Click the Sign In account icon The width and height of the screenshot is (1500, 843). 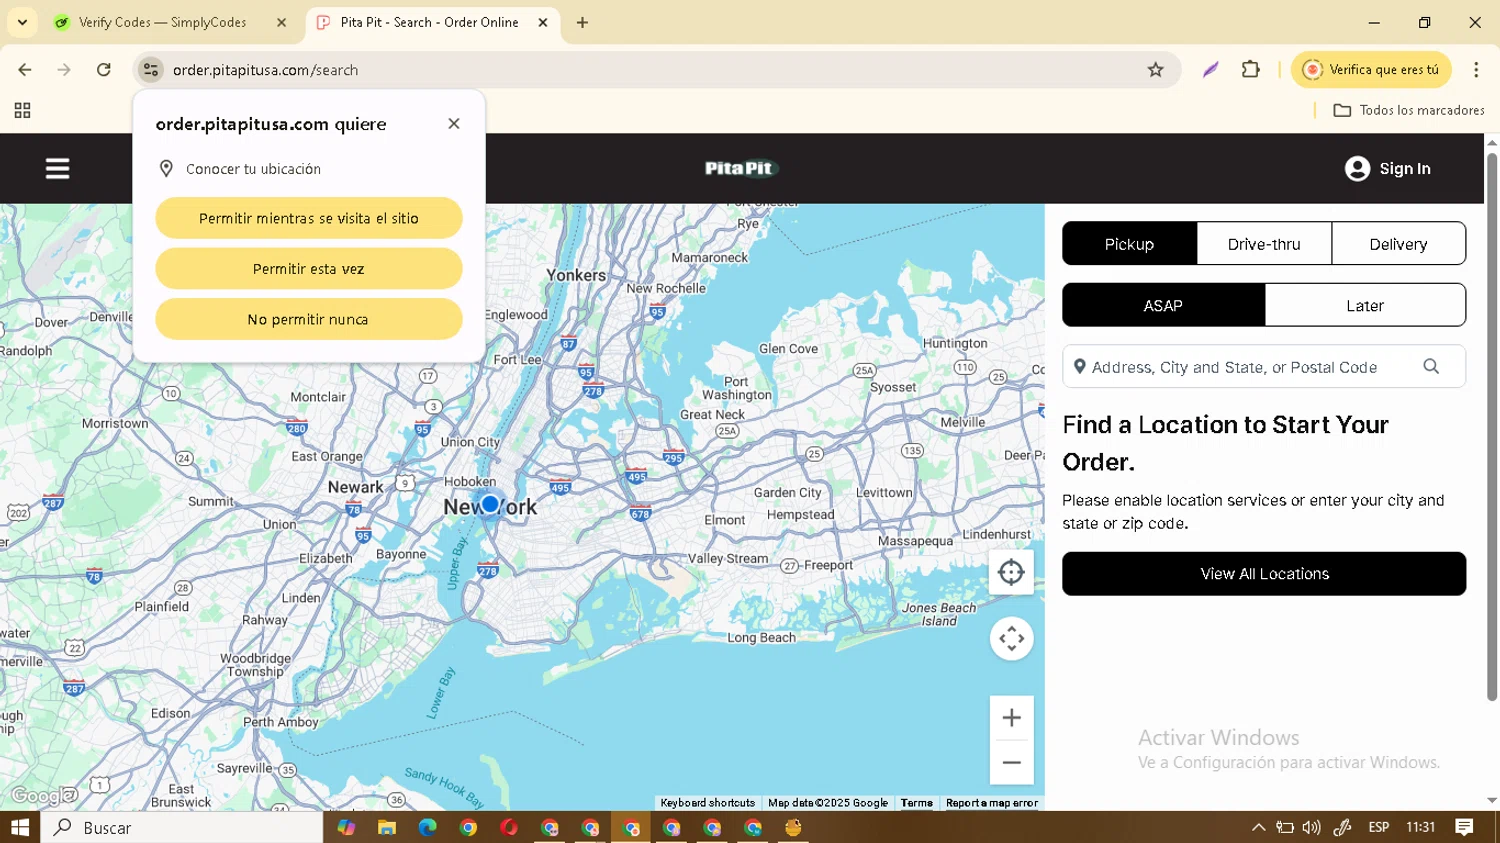(x=1357, y=169)
